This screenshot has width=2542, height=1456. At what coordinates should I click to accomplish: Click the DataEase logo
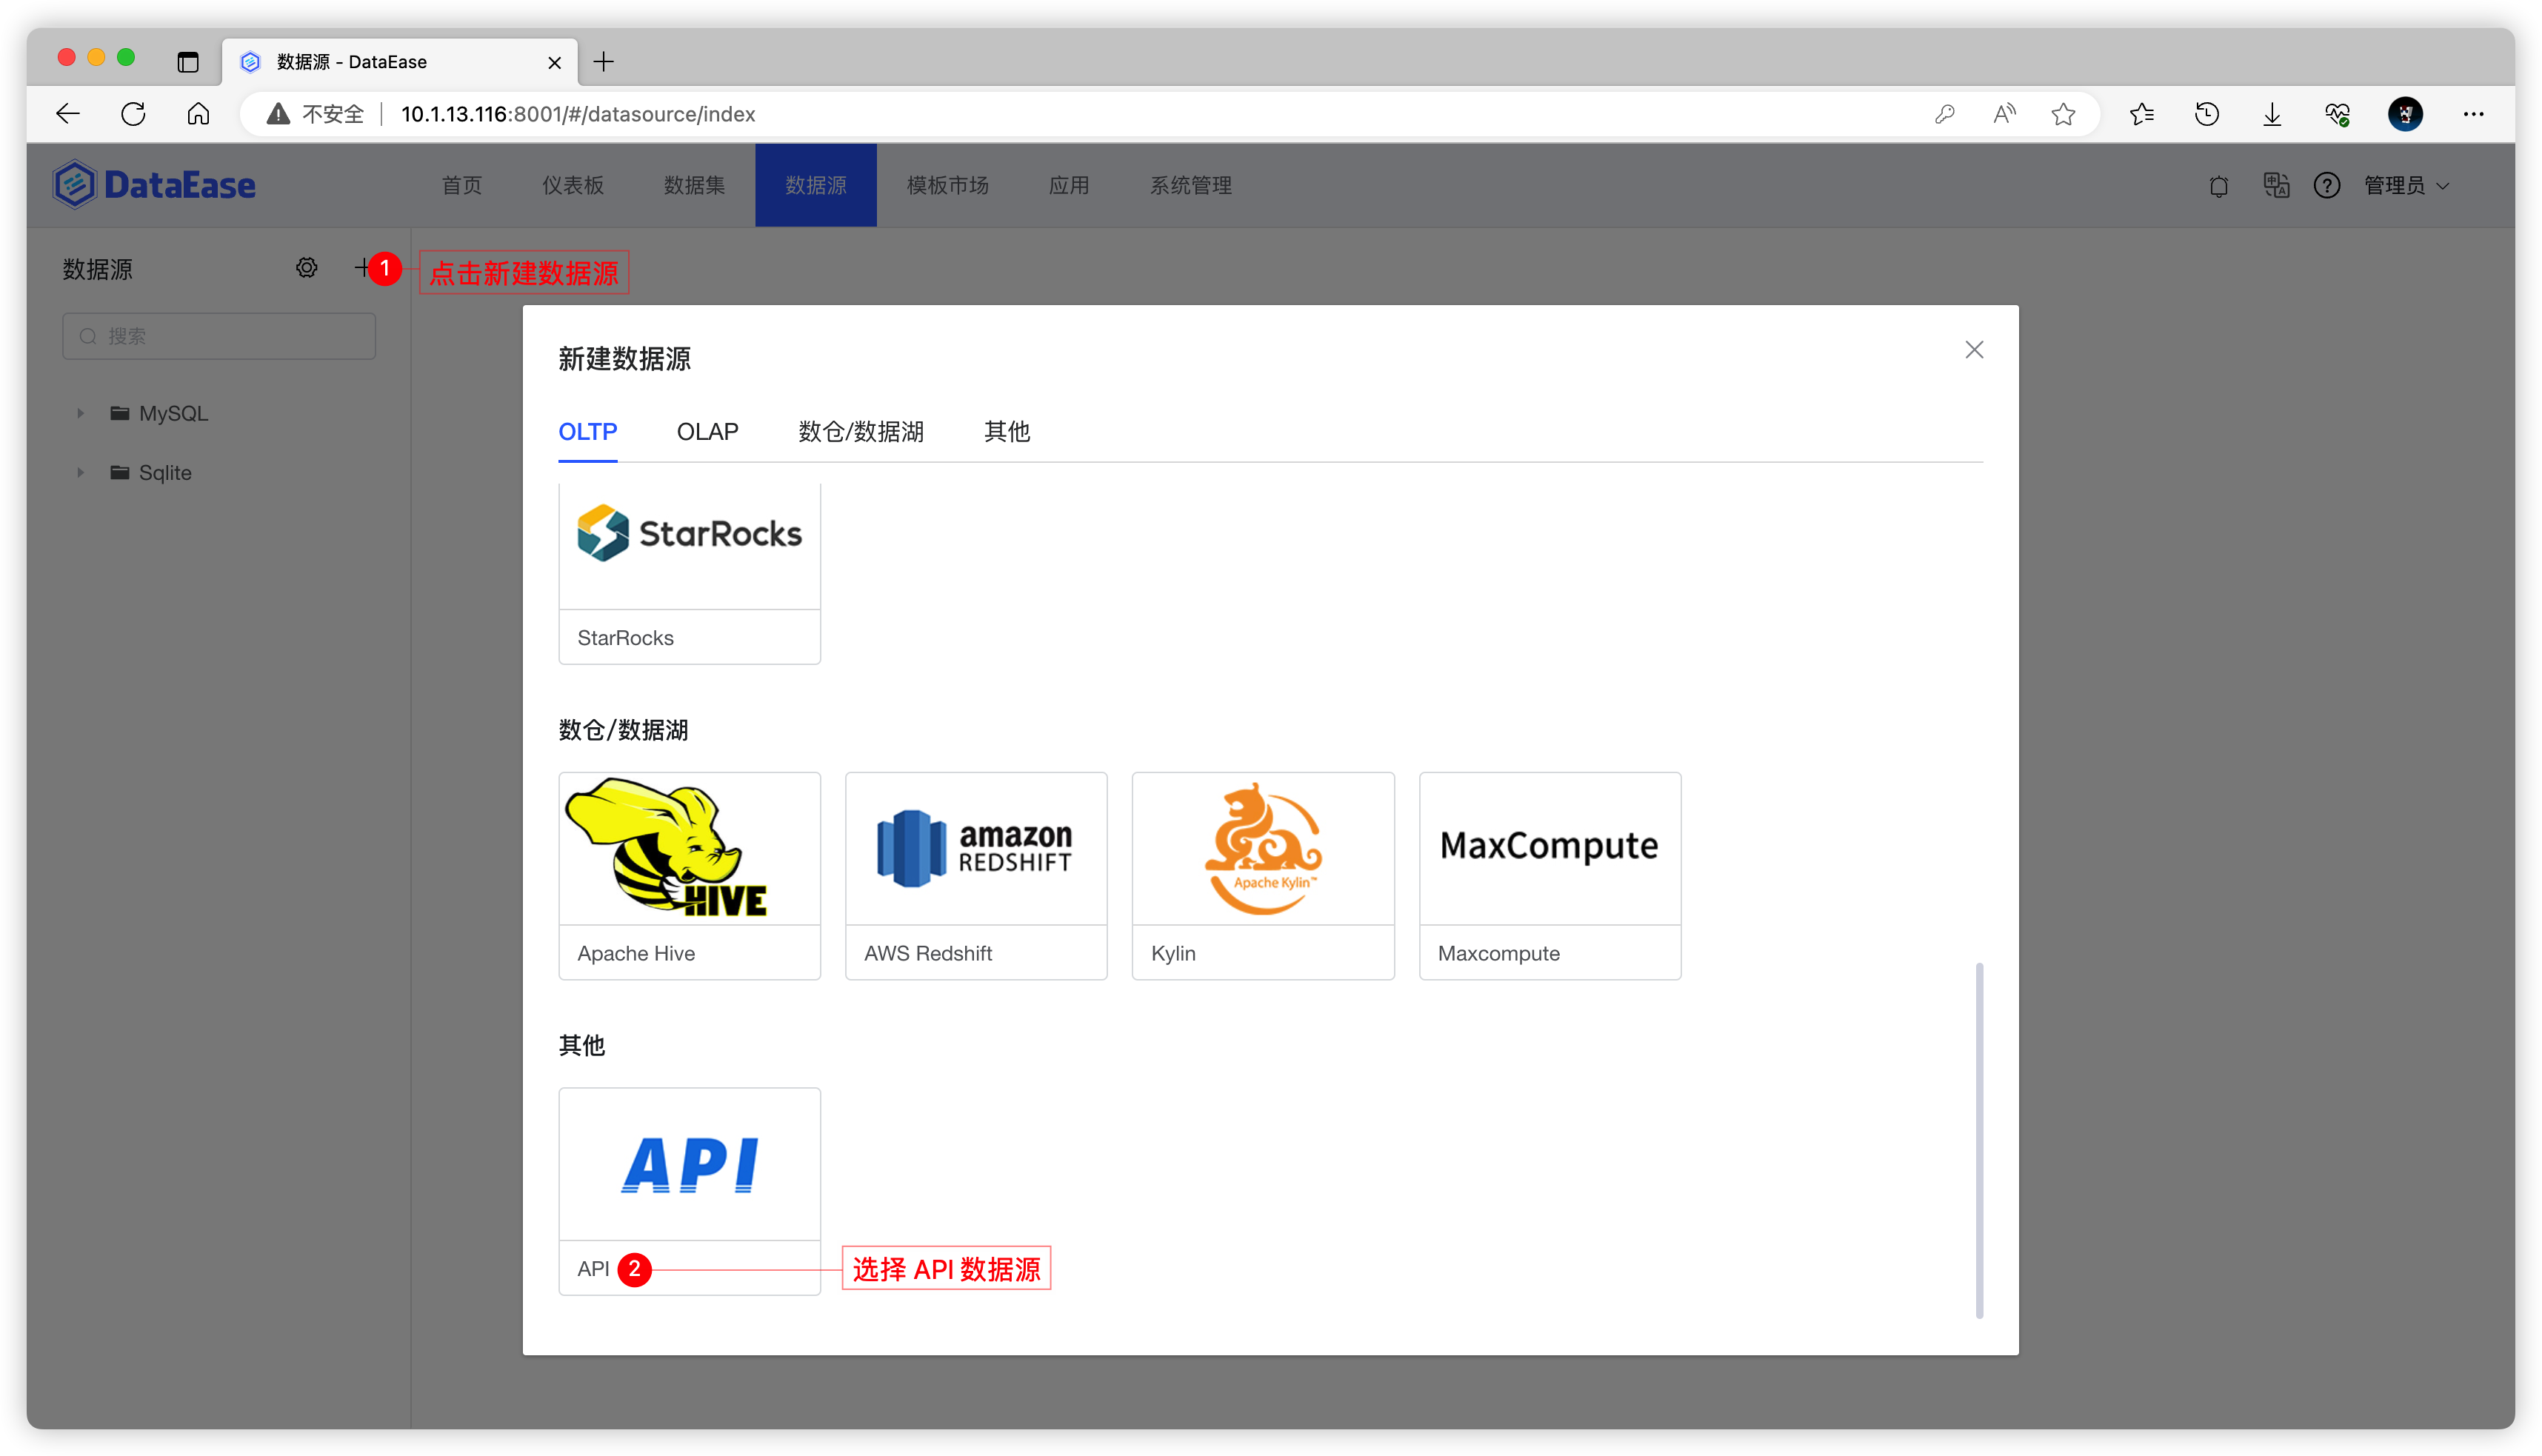click(154, 185)
